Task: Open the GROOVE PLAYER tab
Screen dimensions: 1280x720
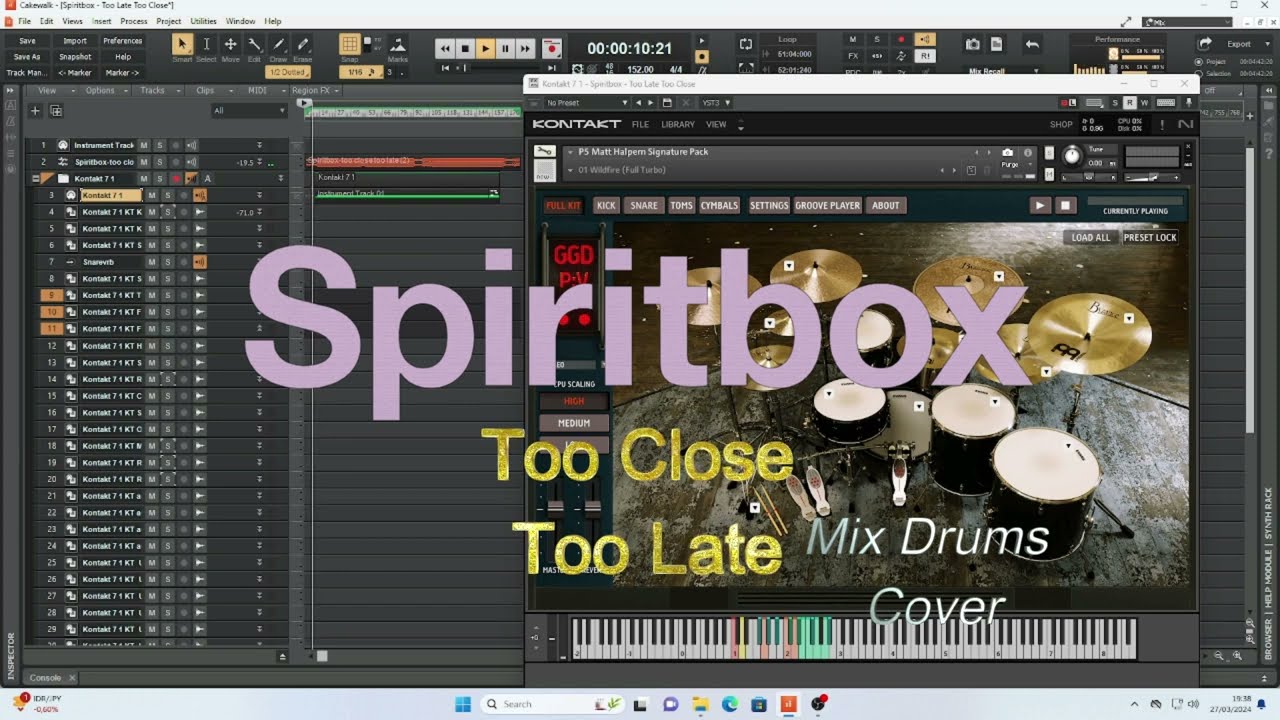Action: (827, 205)
